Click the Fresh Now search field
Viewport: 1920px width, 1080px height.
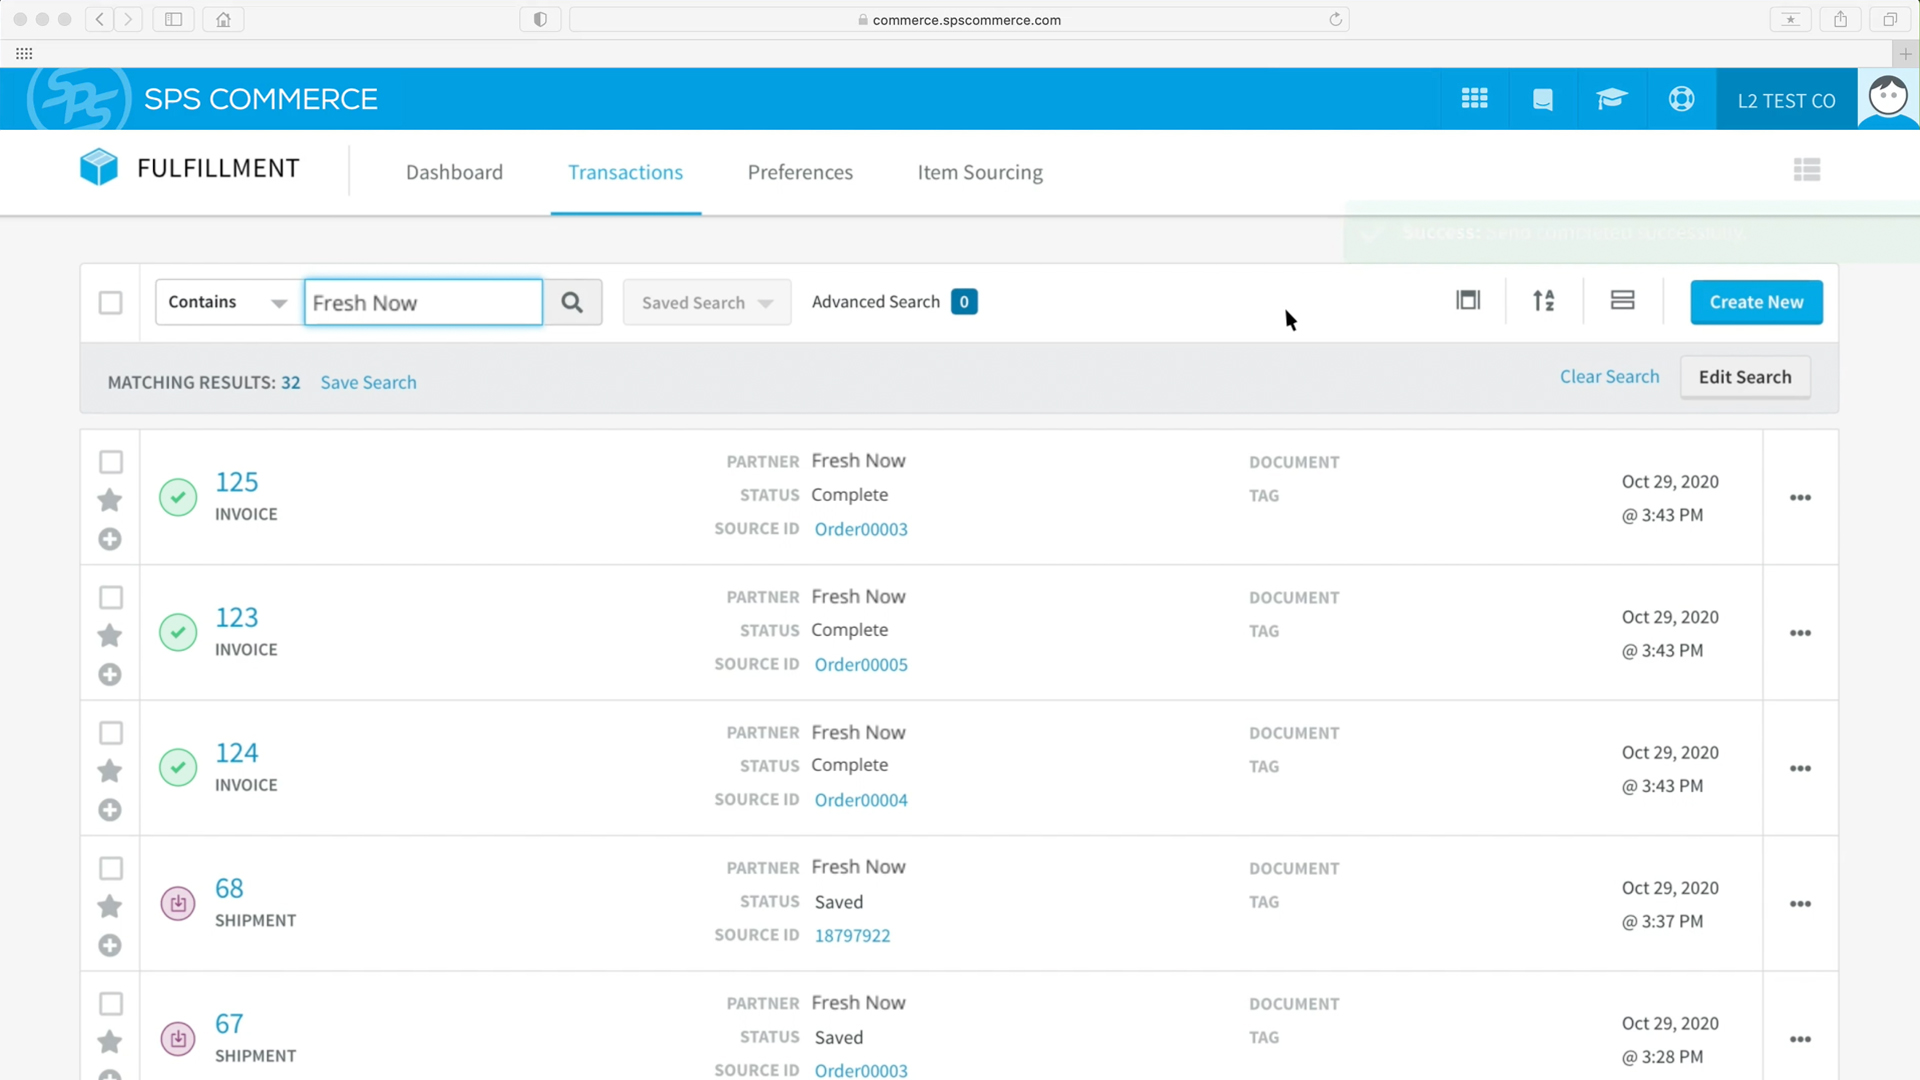click(423, 303)
